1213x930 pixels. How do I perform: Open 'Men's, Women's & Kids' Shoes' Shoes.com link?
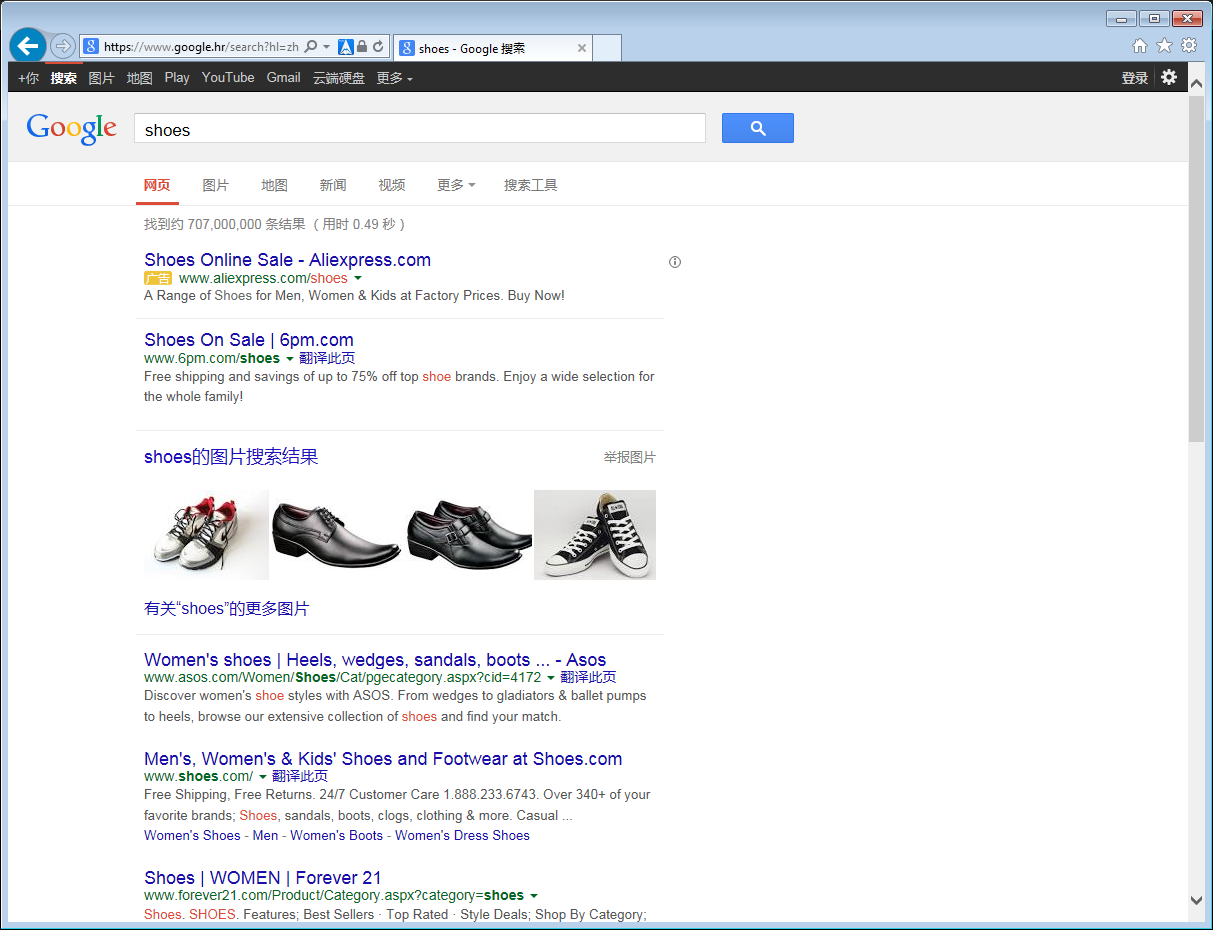pyautogui.click(x=383, y=759)
